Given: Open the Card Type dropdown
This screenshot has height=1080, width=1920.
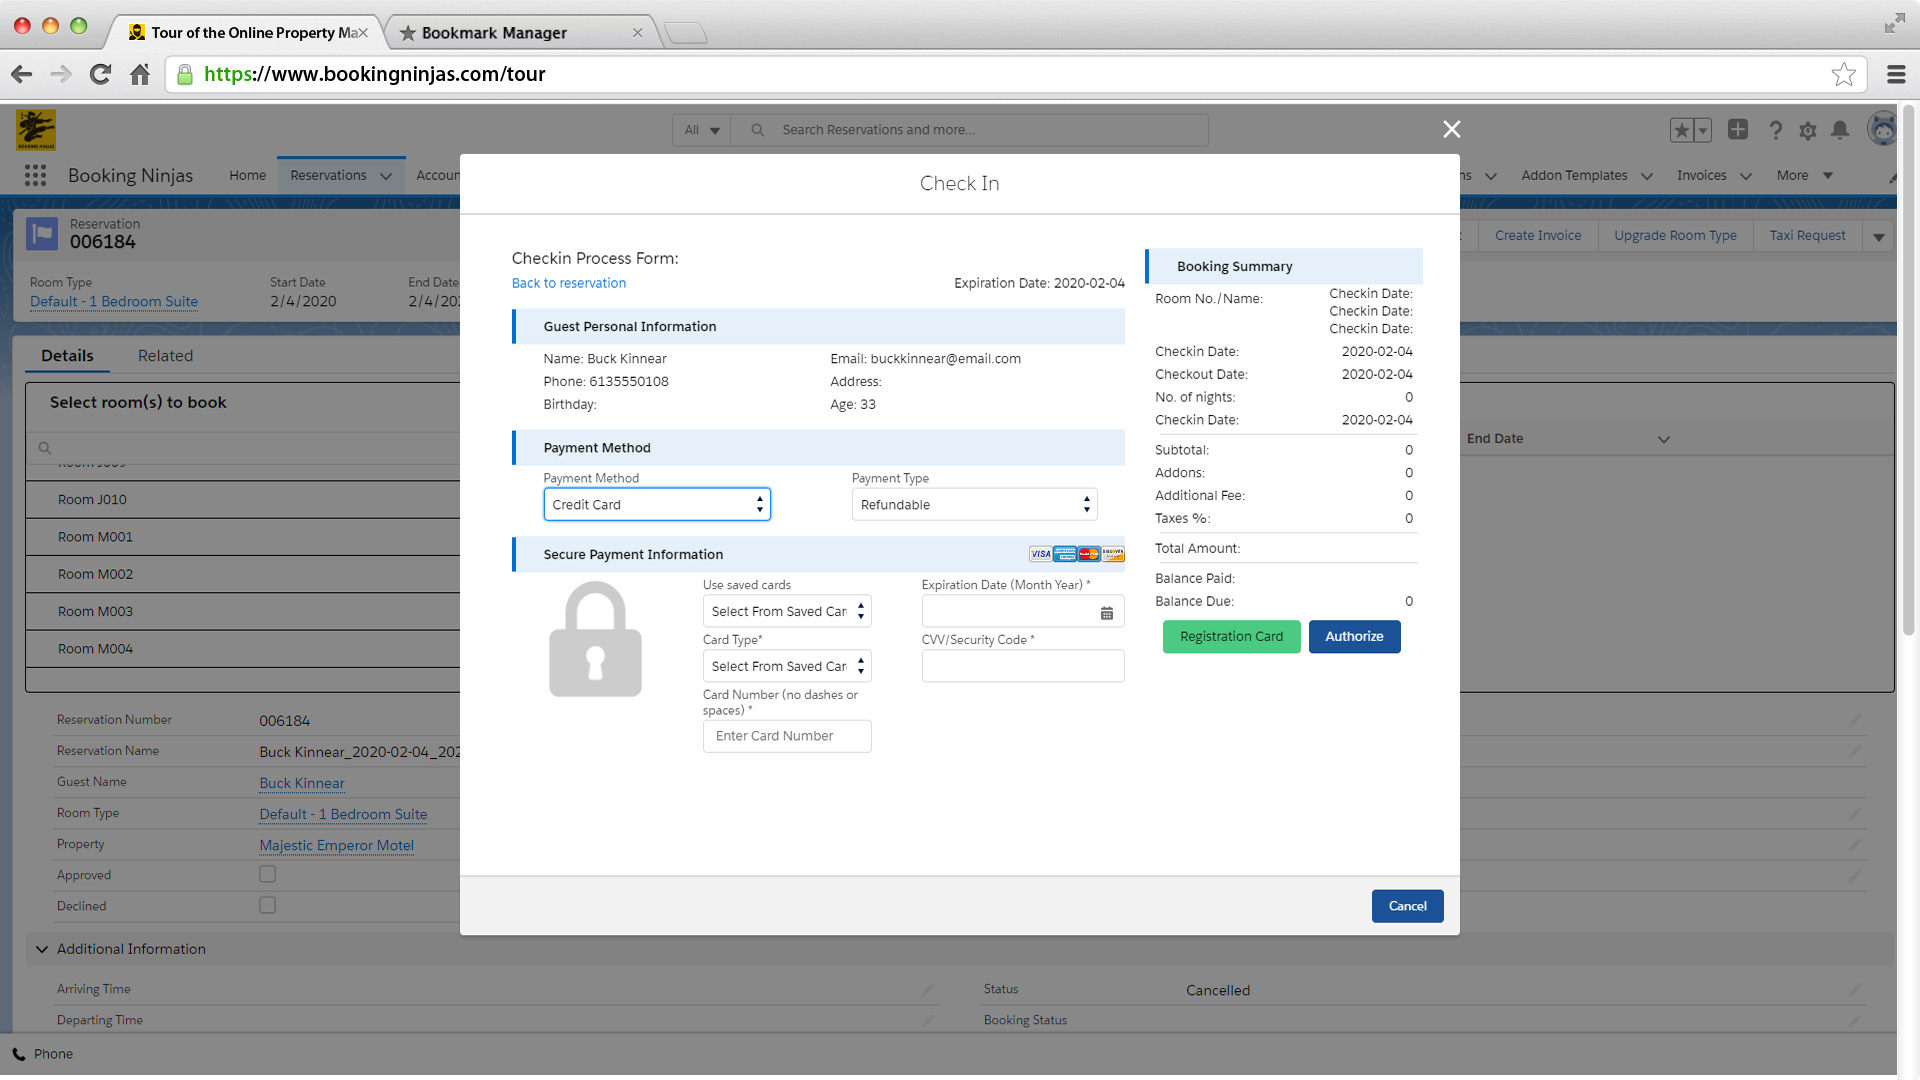Looking at the screenshot, I should click(787, 666).
